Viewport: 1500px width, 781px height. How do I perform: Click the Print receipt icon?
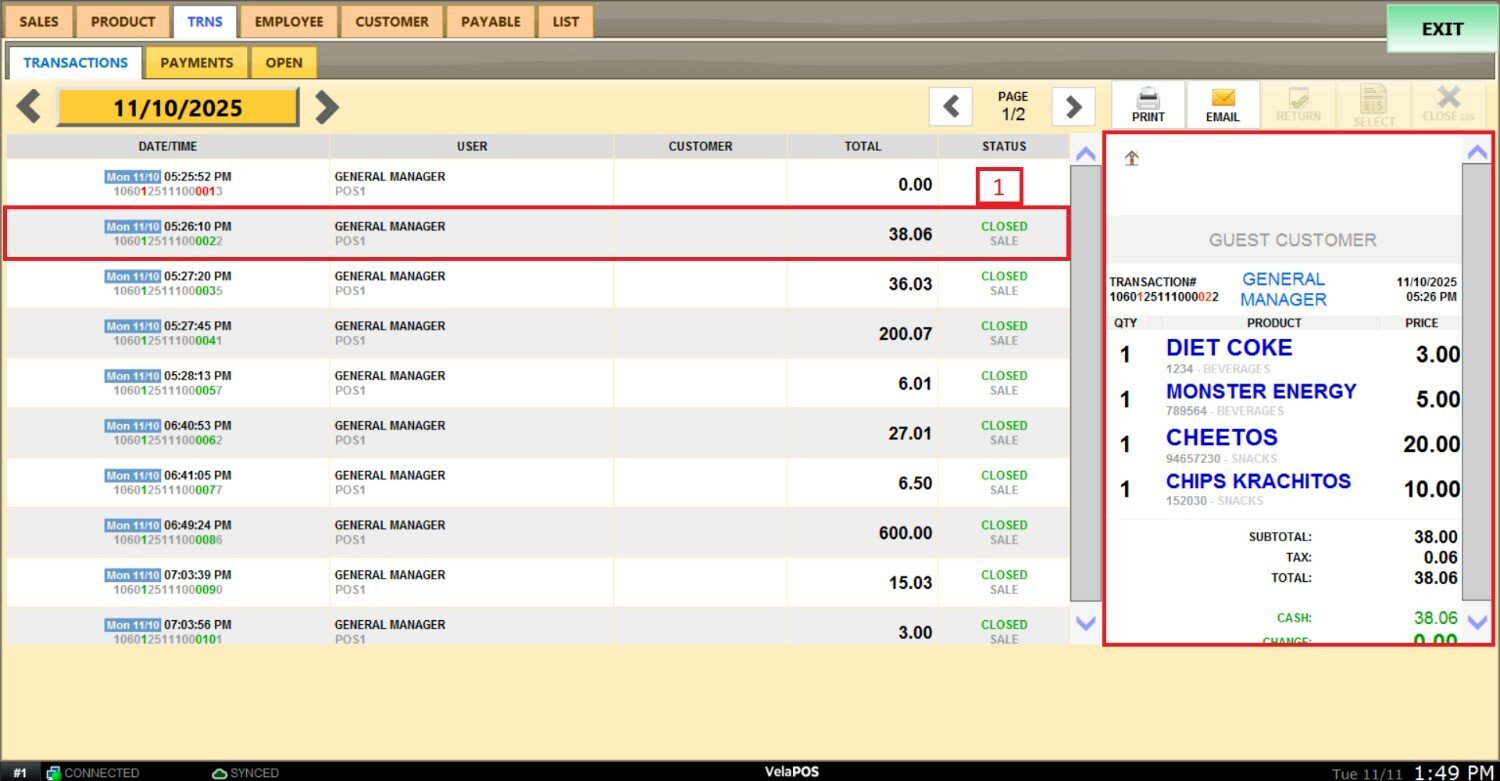click(x=1148, y=99)
